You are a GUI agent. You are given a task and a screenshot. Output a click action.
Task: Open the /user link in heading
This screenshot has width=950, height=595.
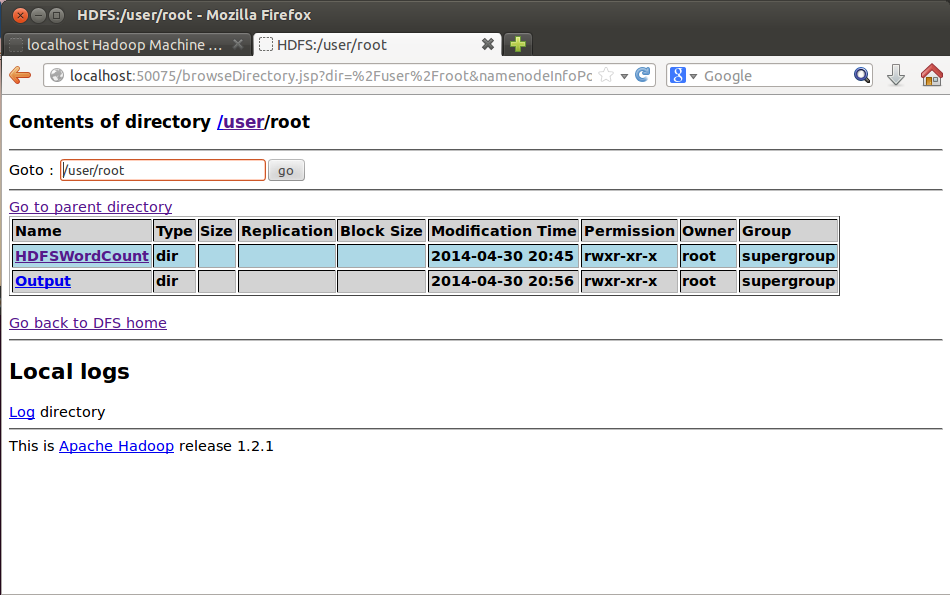point(241,122)
